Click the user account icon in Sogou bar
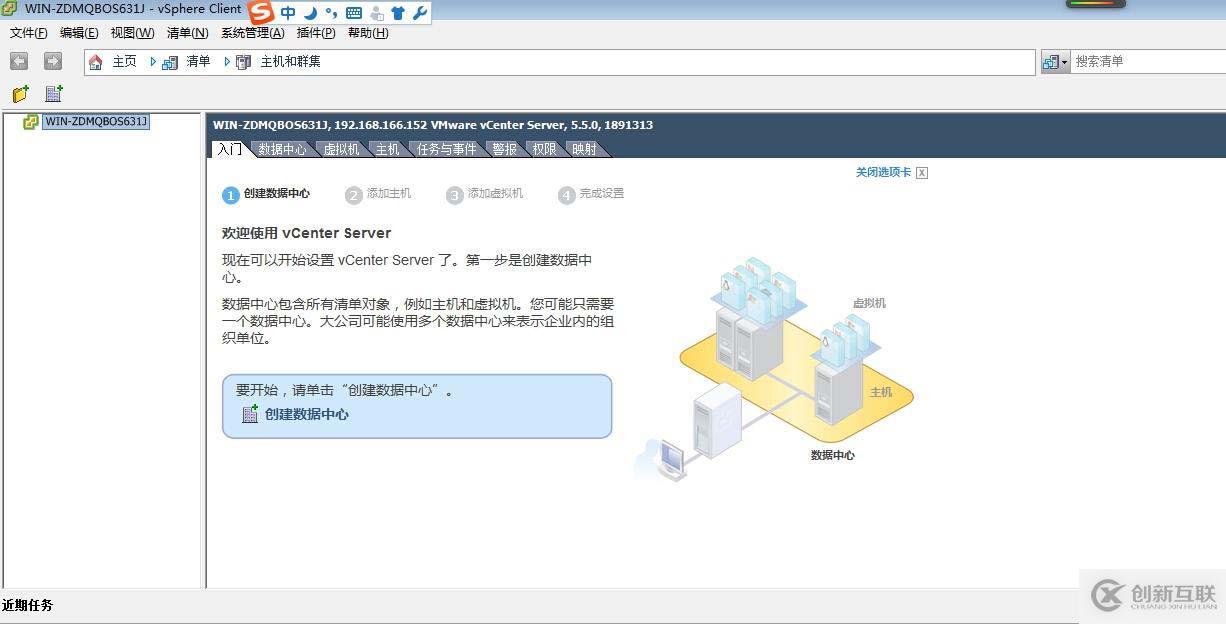 [377, 13]
